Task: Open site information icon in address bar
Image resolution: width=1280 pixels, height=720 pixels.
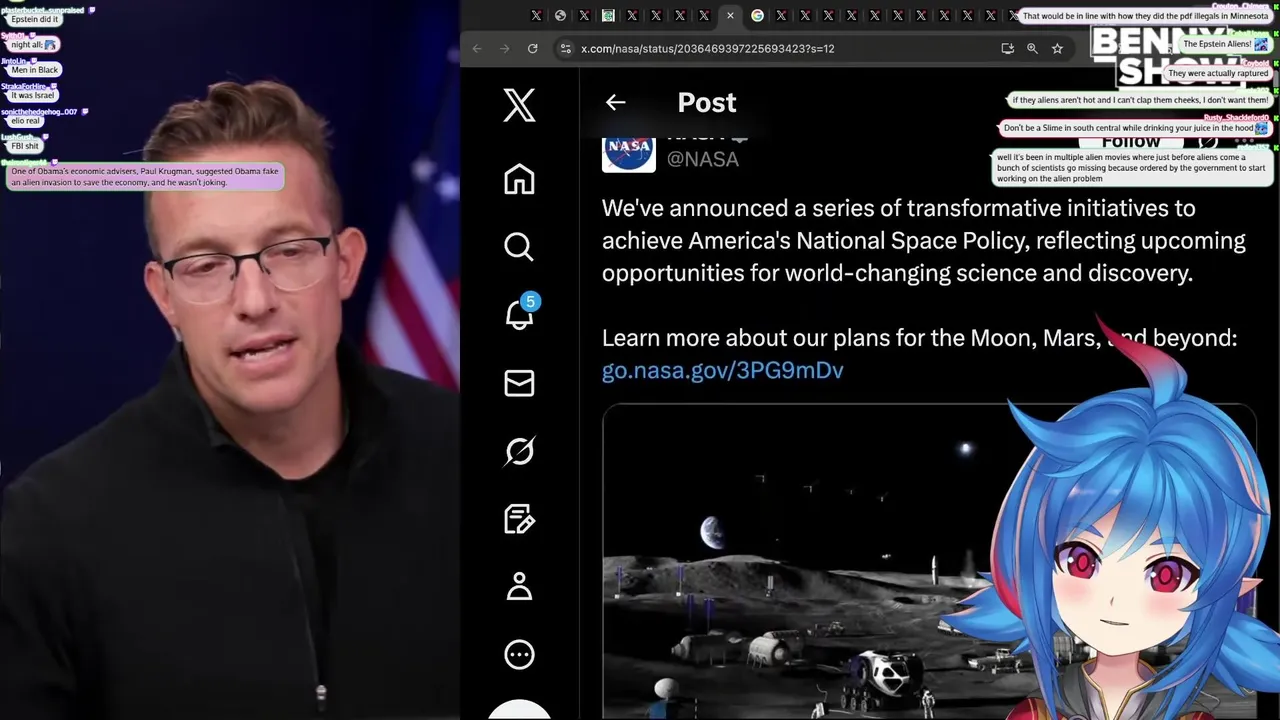Action: click(x=565, y=48)
